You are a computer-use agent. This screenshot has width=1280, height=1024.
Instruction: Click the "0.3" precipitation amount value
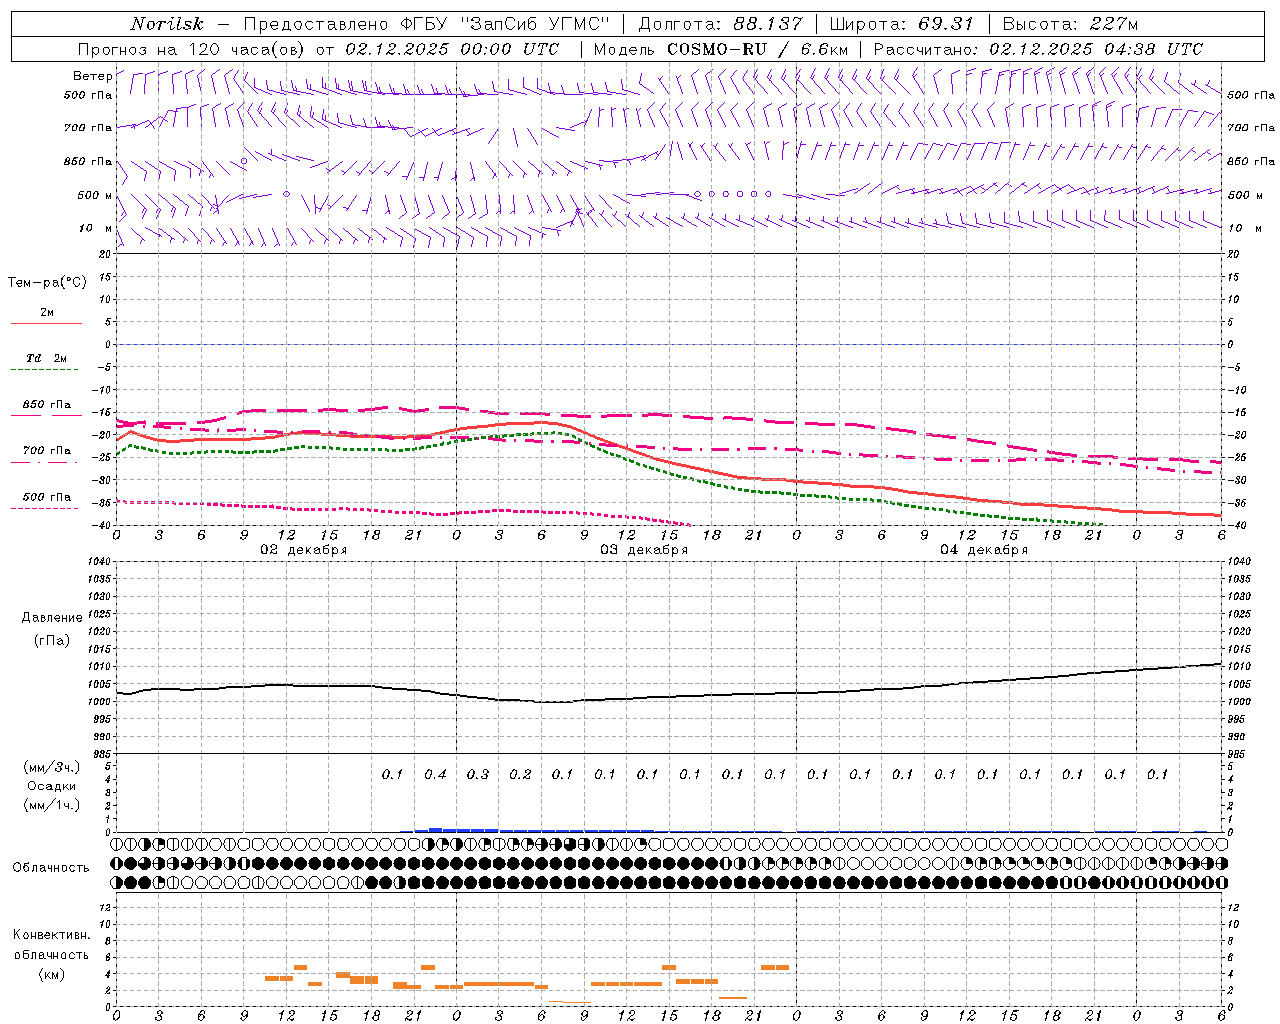click(x=478, y=774)
